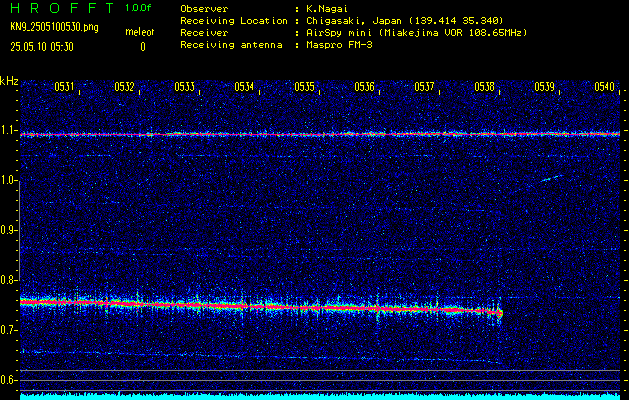This screenshot has height=400, width=629.
Task: Select Maspro FM-3 antenna text
Action: coord(339,45)
